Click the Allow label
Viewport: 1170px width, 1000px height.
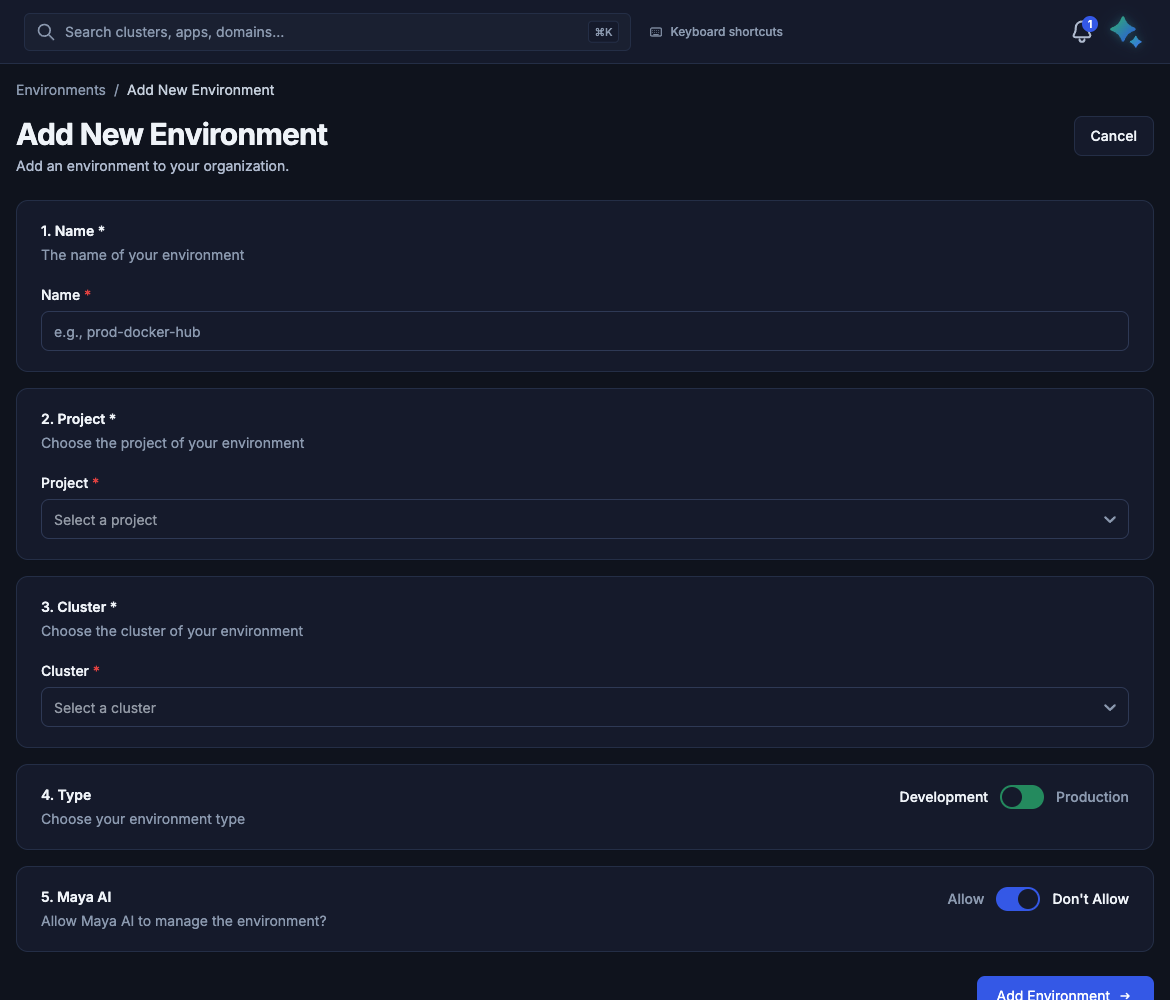[x=966, y=899]
